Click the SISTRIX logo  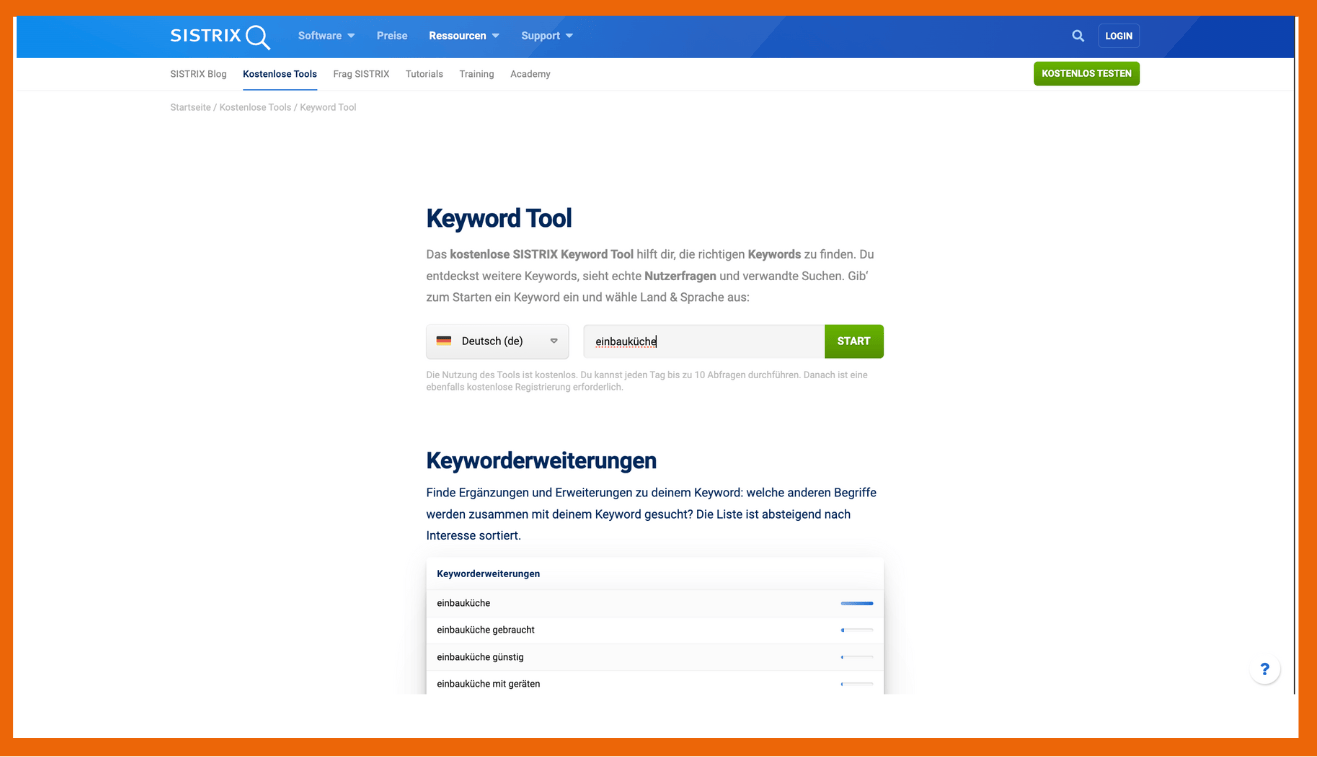[x=220, y=36]
